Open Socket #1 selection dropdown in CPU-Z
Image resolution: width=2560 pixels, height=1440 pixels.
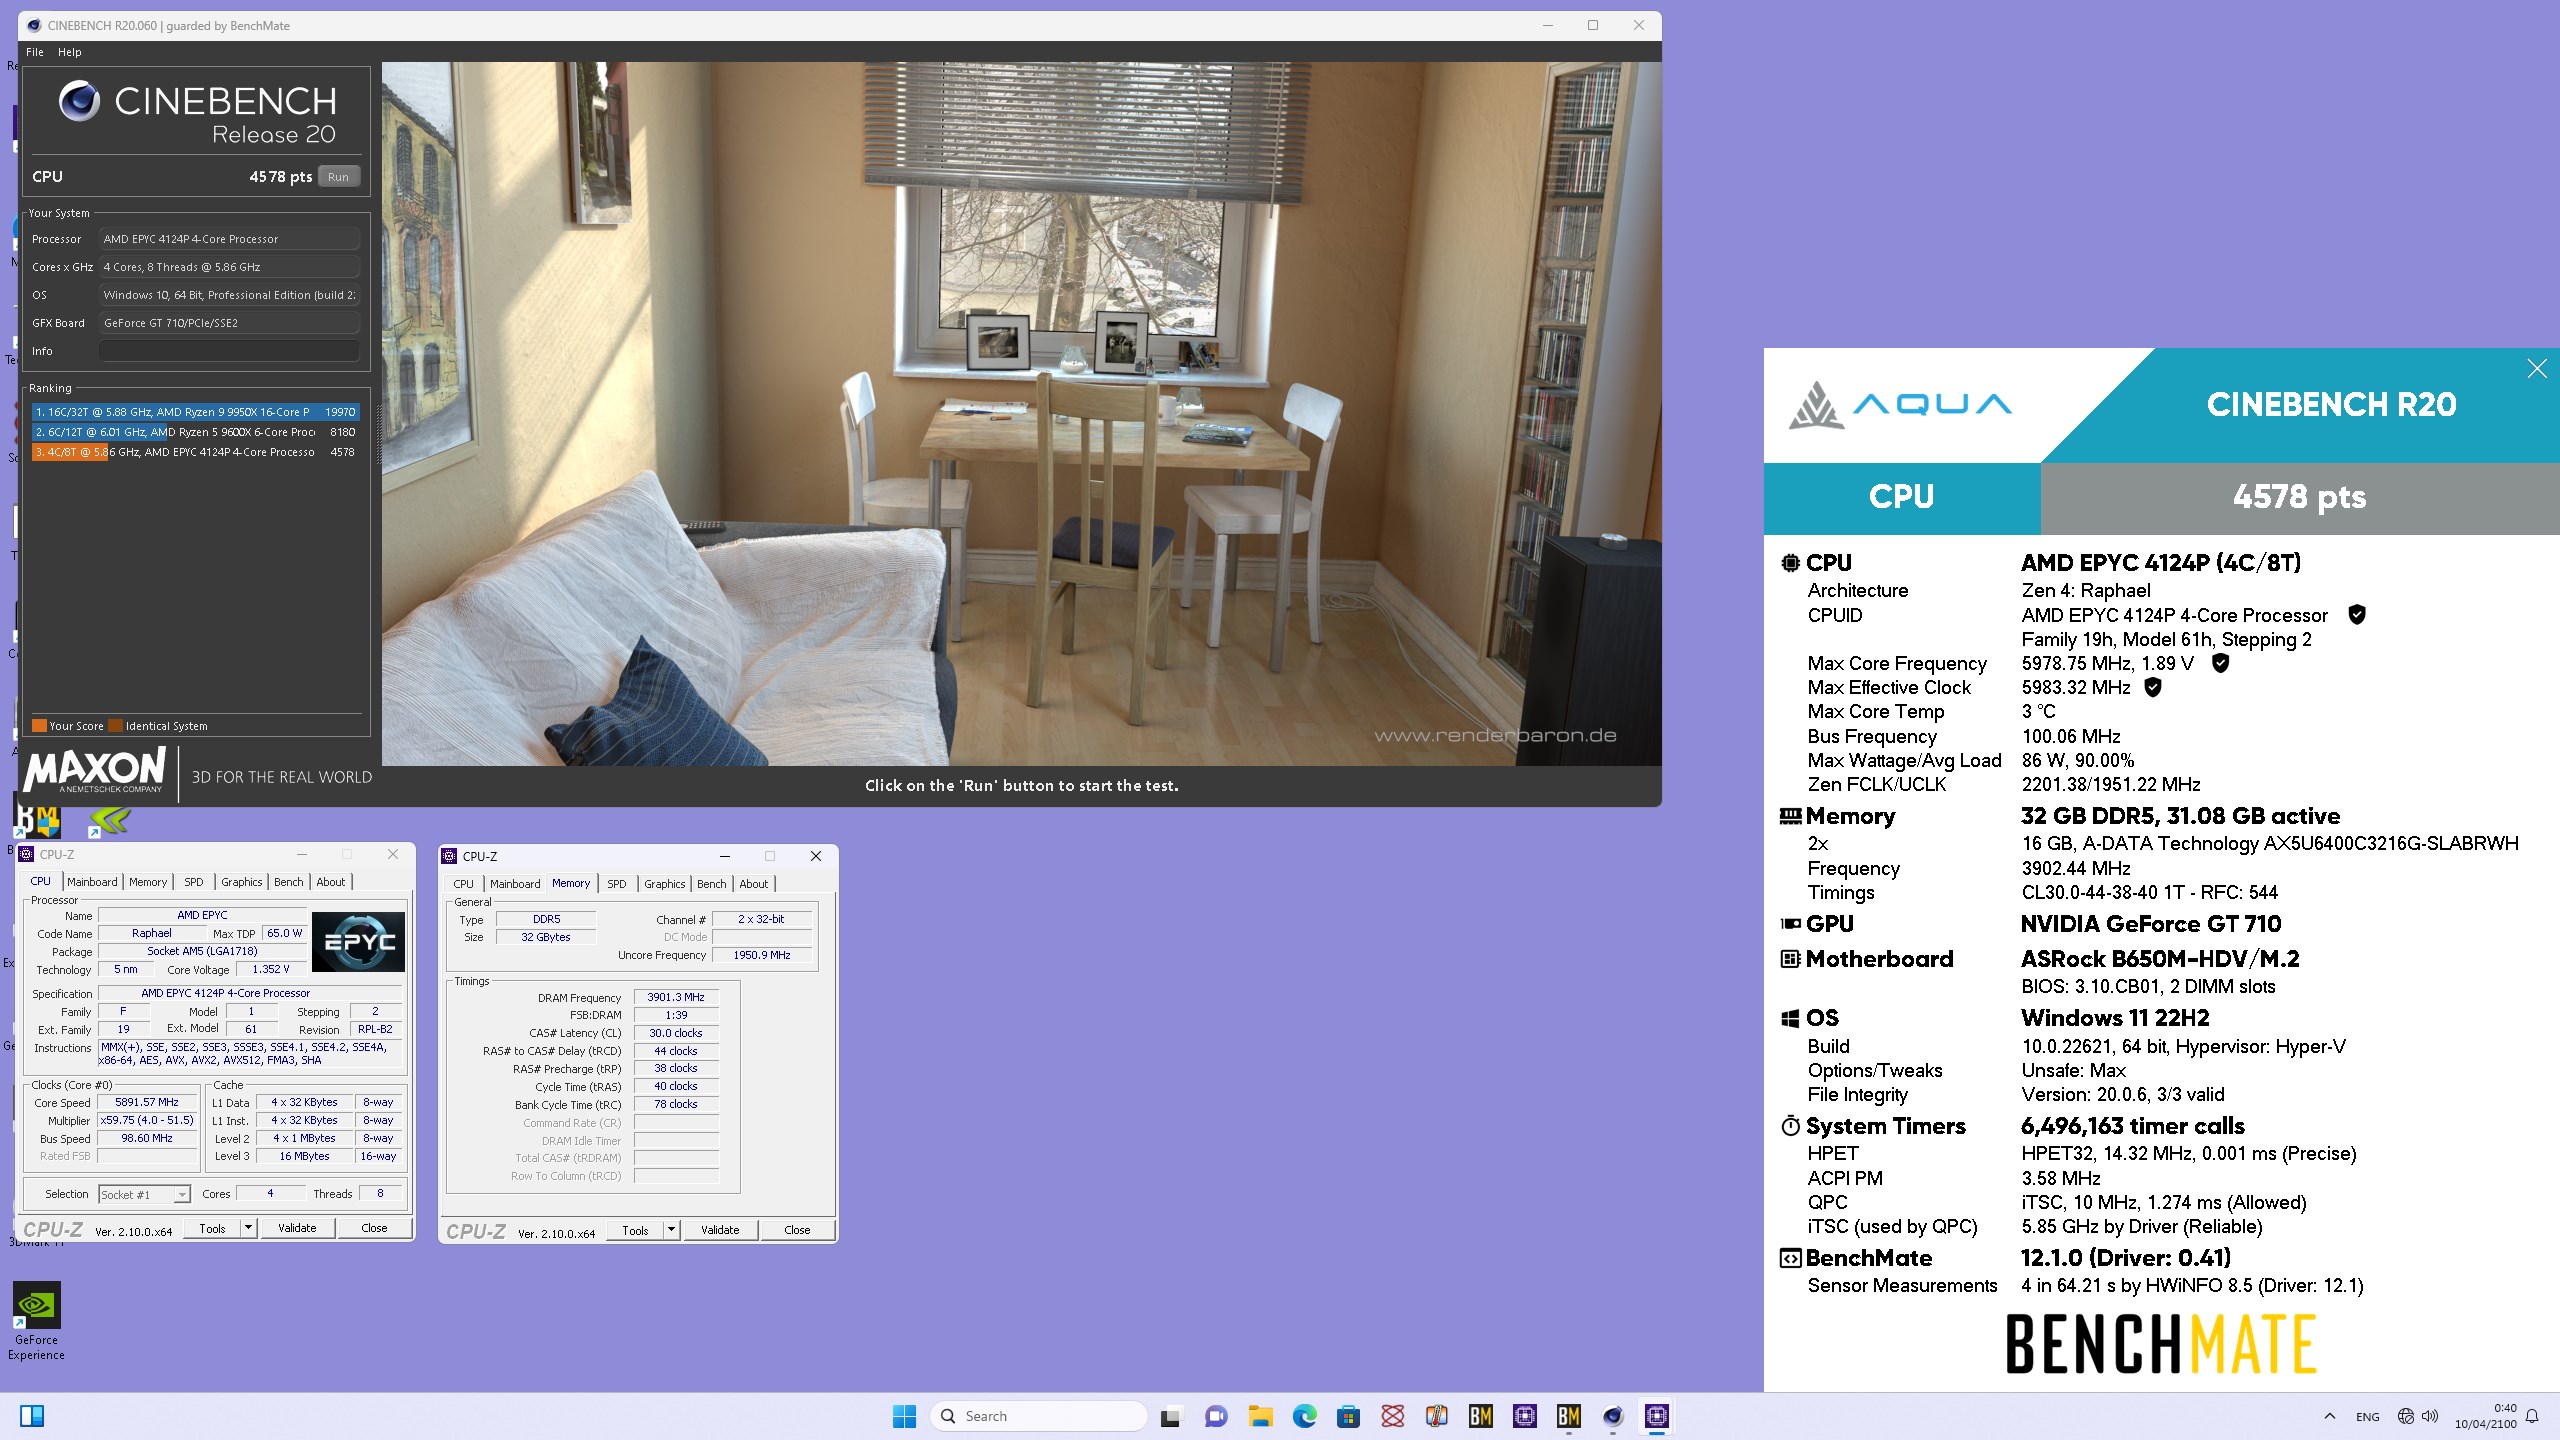[x=145, y=1194]
